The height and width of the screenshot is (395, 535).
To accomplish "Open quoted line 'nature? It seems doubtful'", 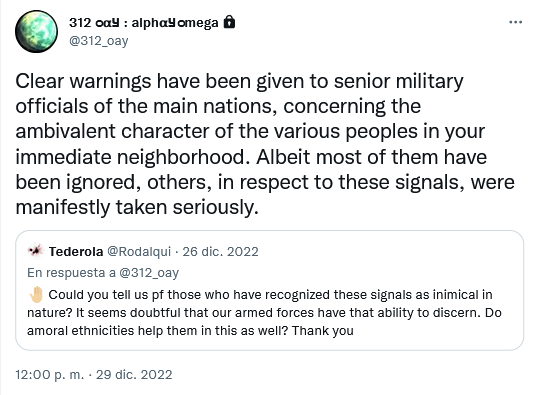I will [264, 312].
